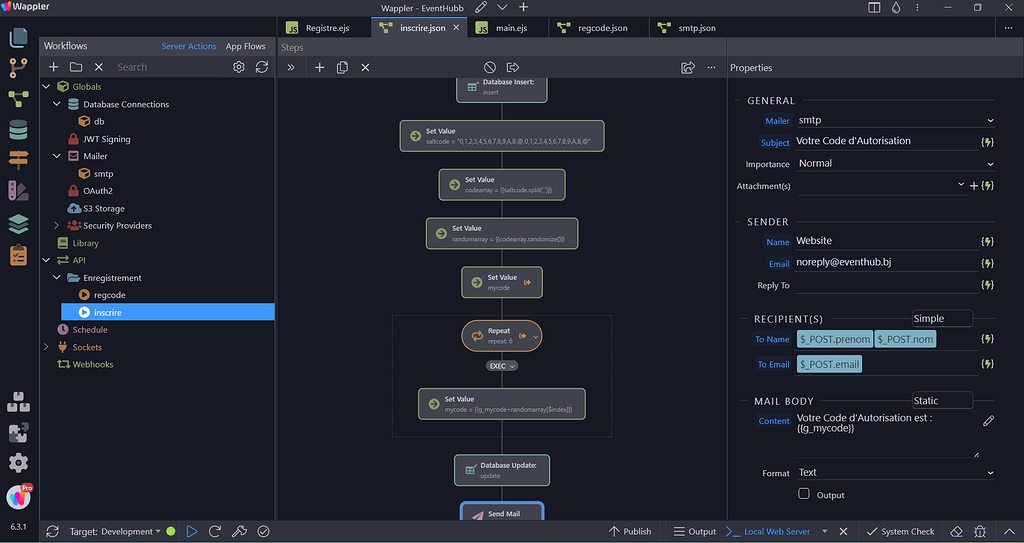Screen dimensions: 1024x543
Task: Click the sender Email input field
Action: [884, 263]
